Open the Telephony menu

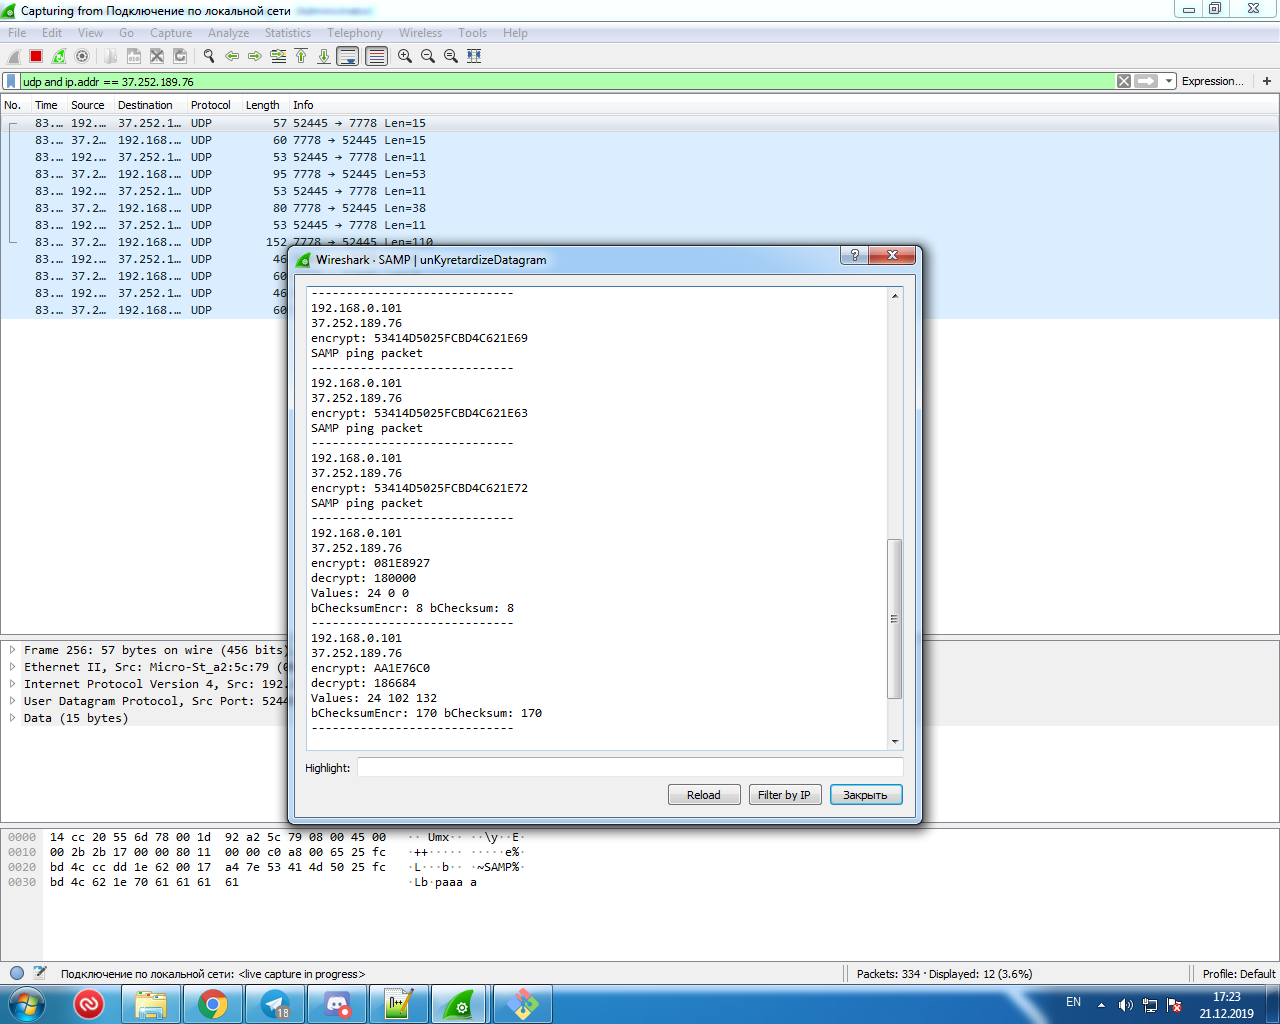(x=355, y=33)
